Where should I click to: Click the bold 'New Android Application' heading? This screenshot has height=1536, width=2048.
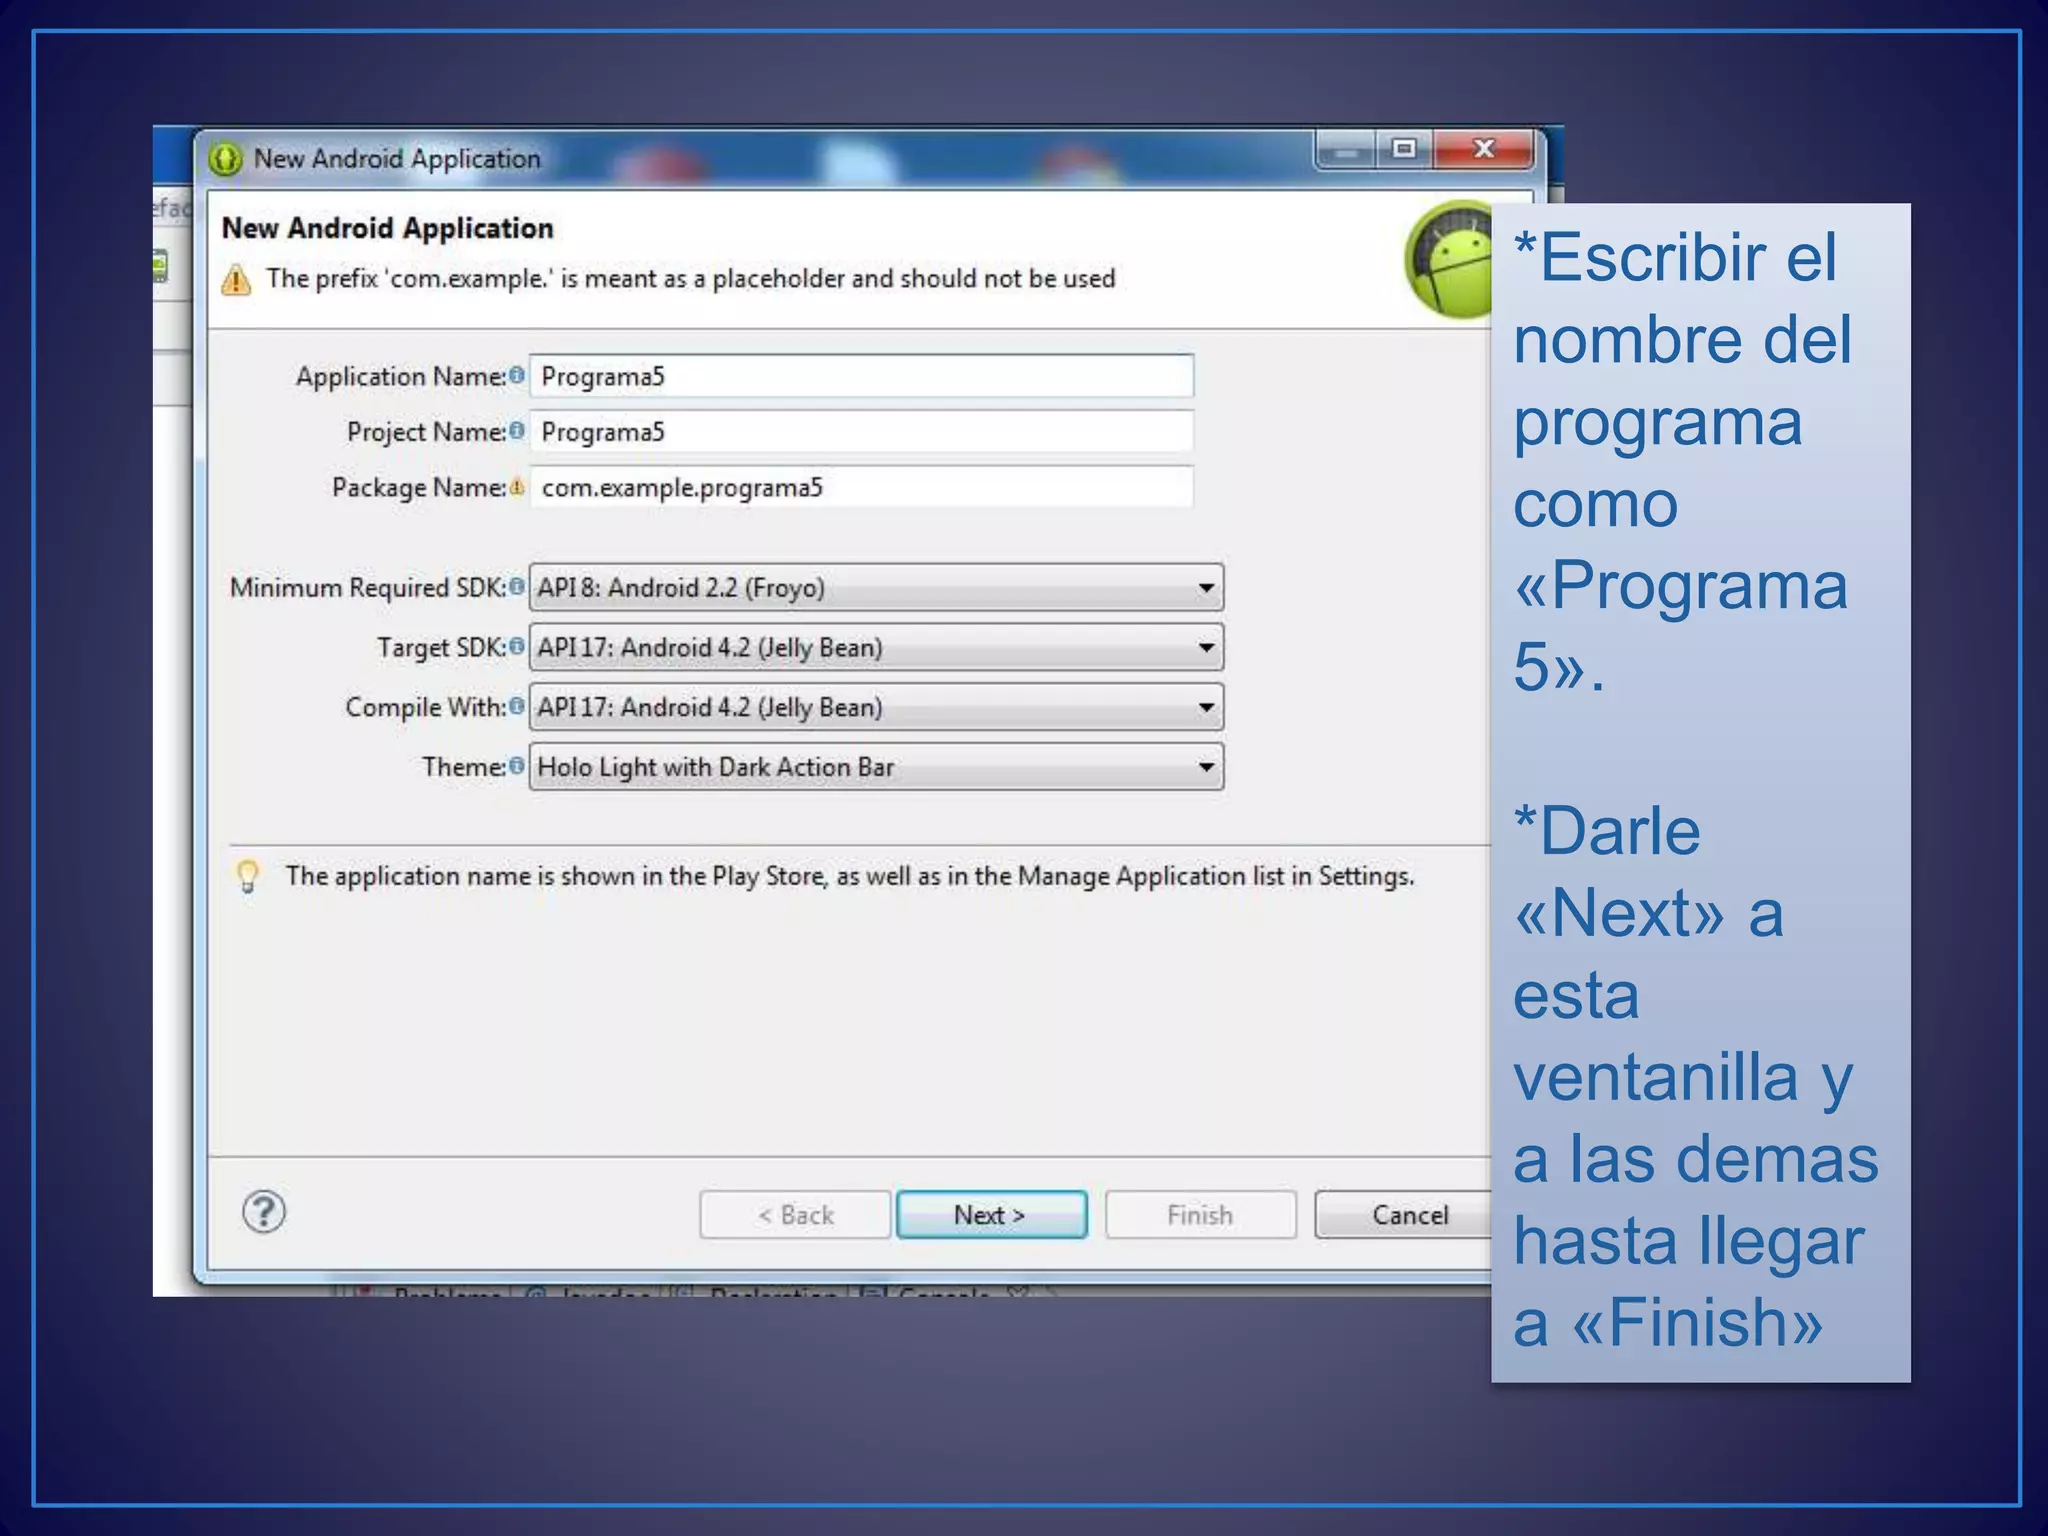[x=387, y=228]
